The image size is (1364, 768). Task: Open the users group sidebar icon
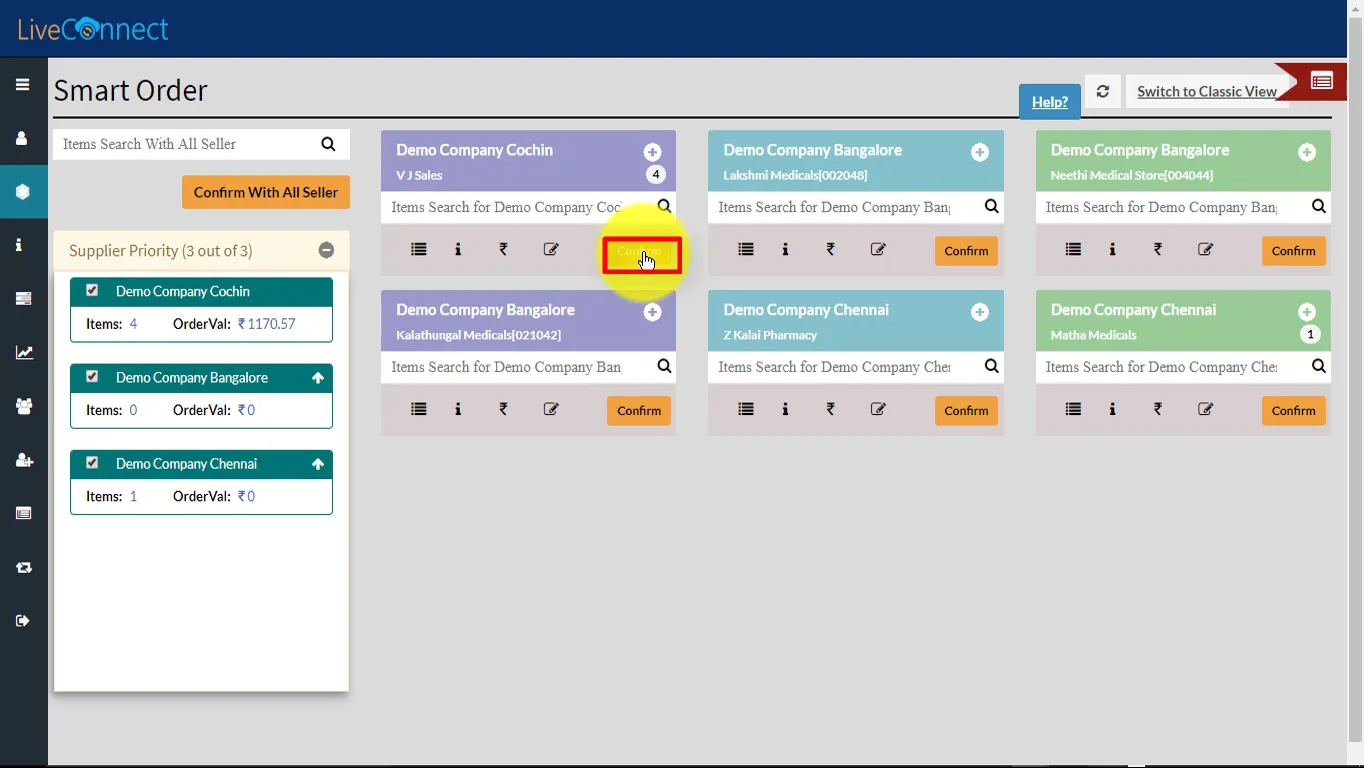[x=23, y=406]
